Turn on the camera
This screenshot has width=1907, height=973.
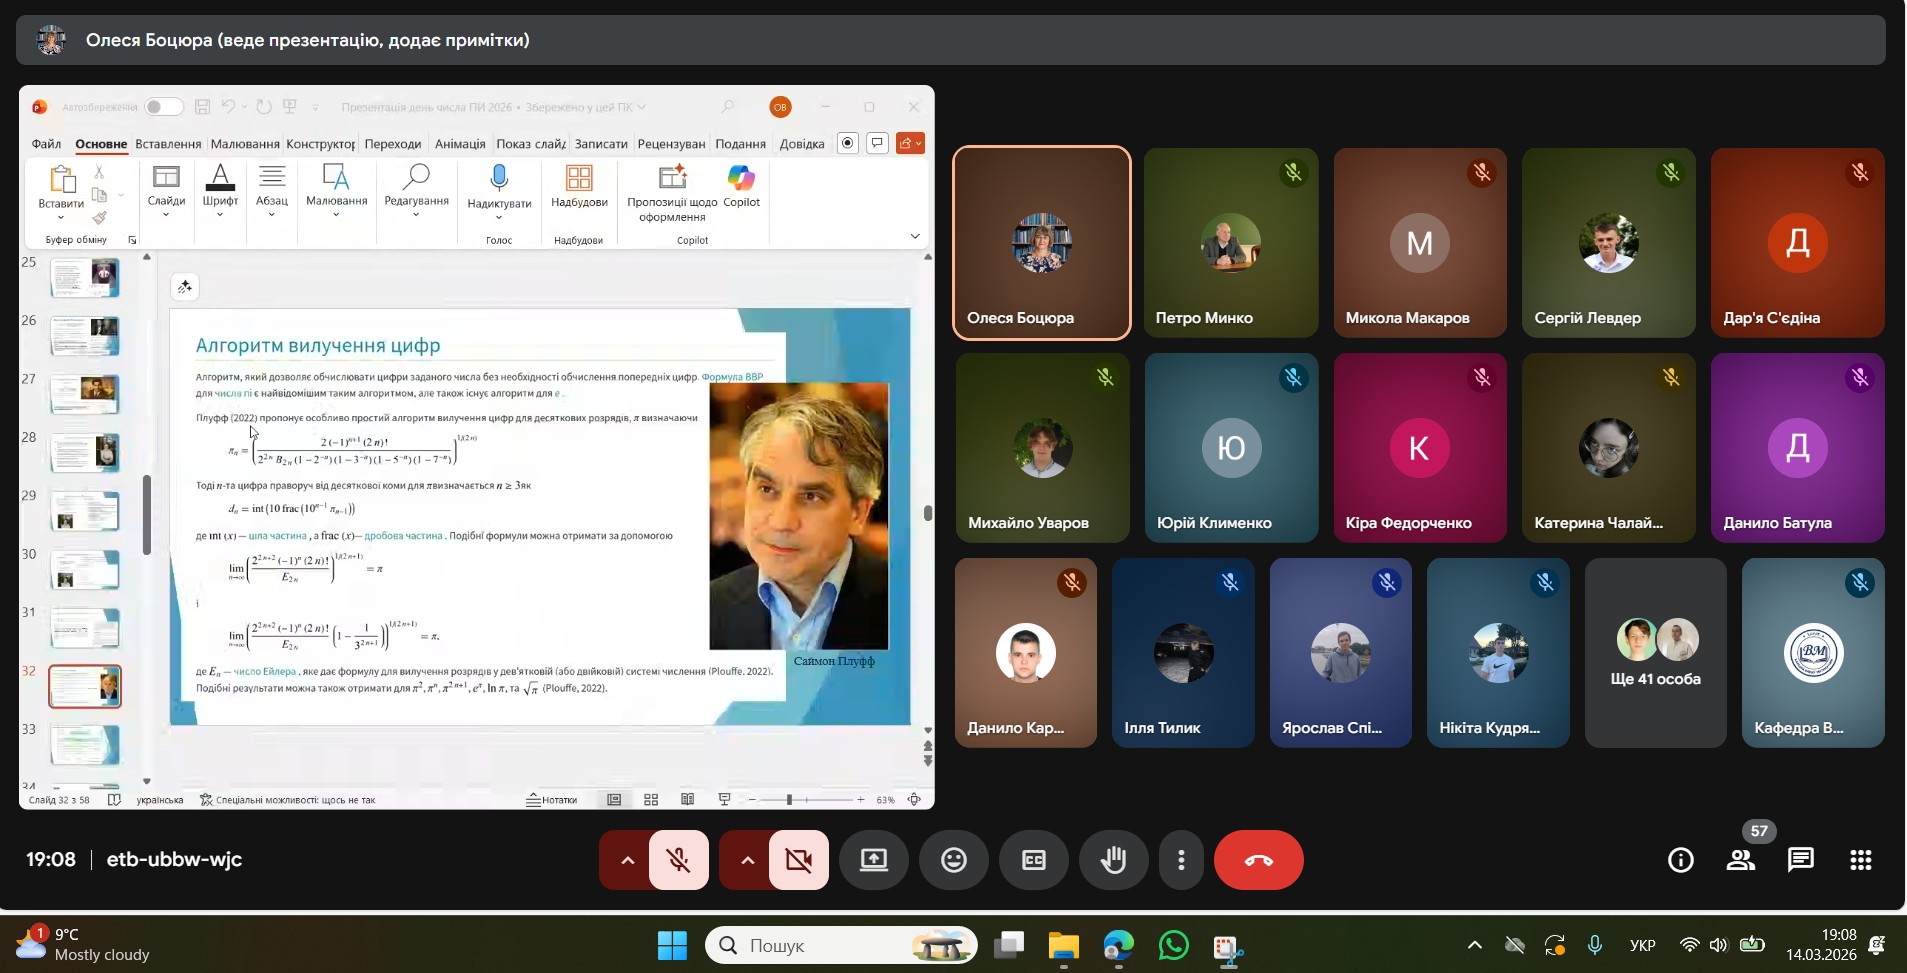coord(798,860)
